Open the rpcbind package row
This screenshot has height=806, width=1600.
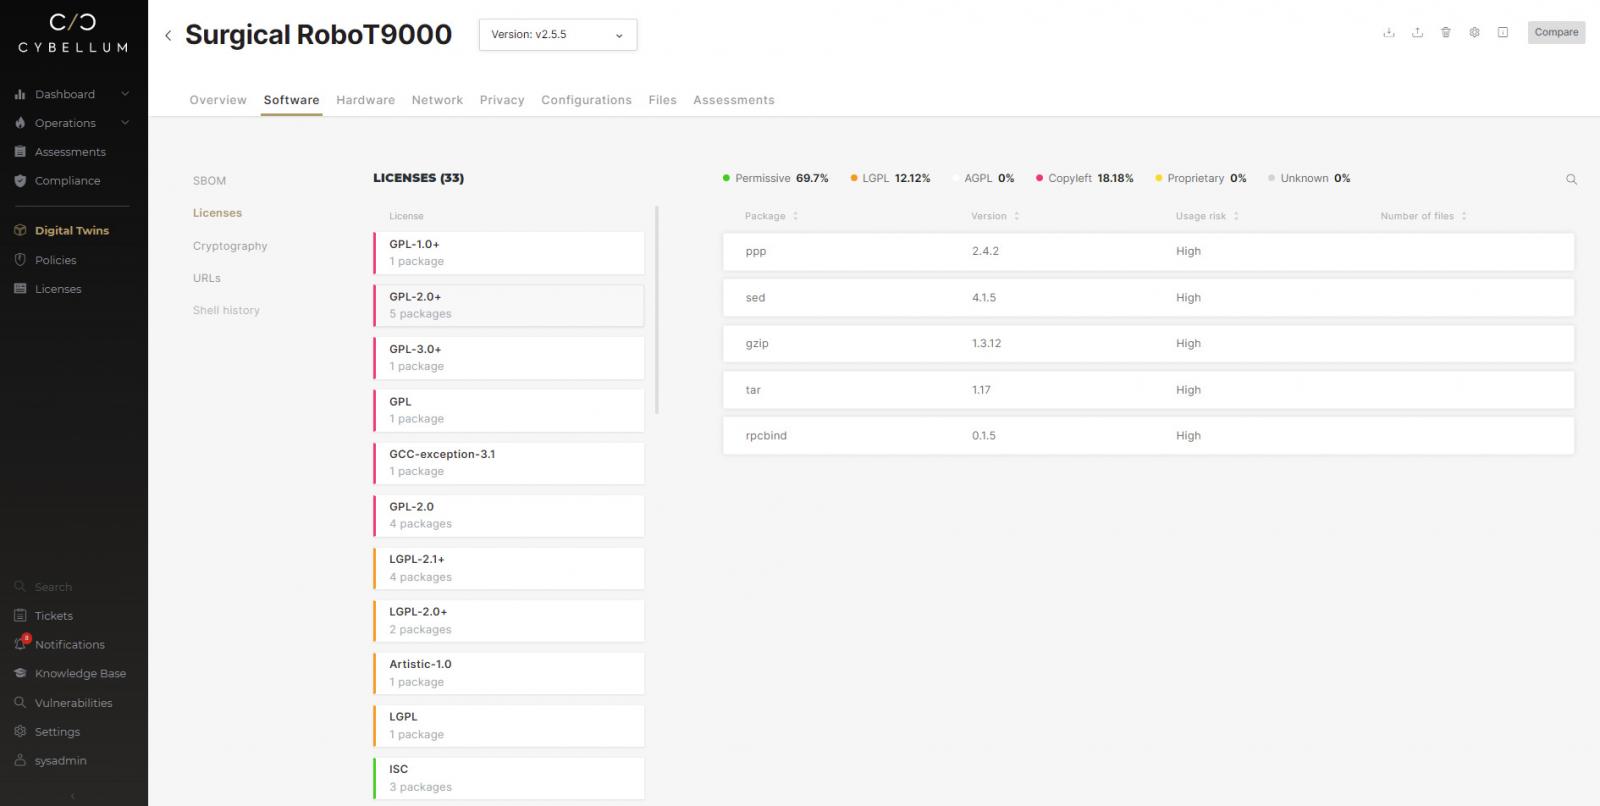coord(1148,436)
